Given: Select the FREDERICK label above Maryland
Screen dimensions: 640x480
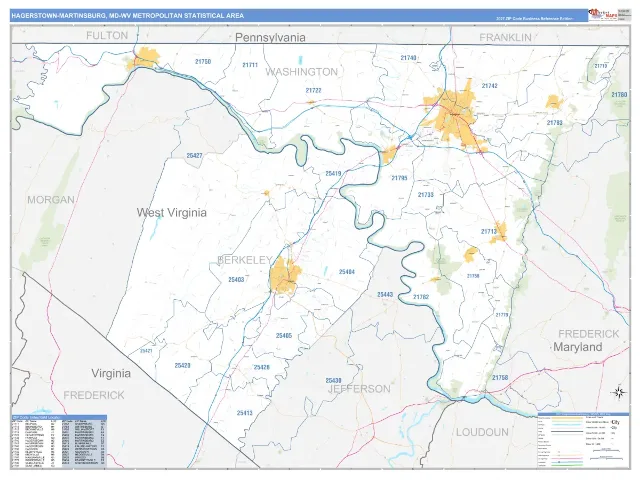Looking at the screenshot, I should (589, 334).
